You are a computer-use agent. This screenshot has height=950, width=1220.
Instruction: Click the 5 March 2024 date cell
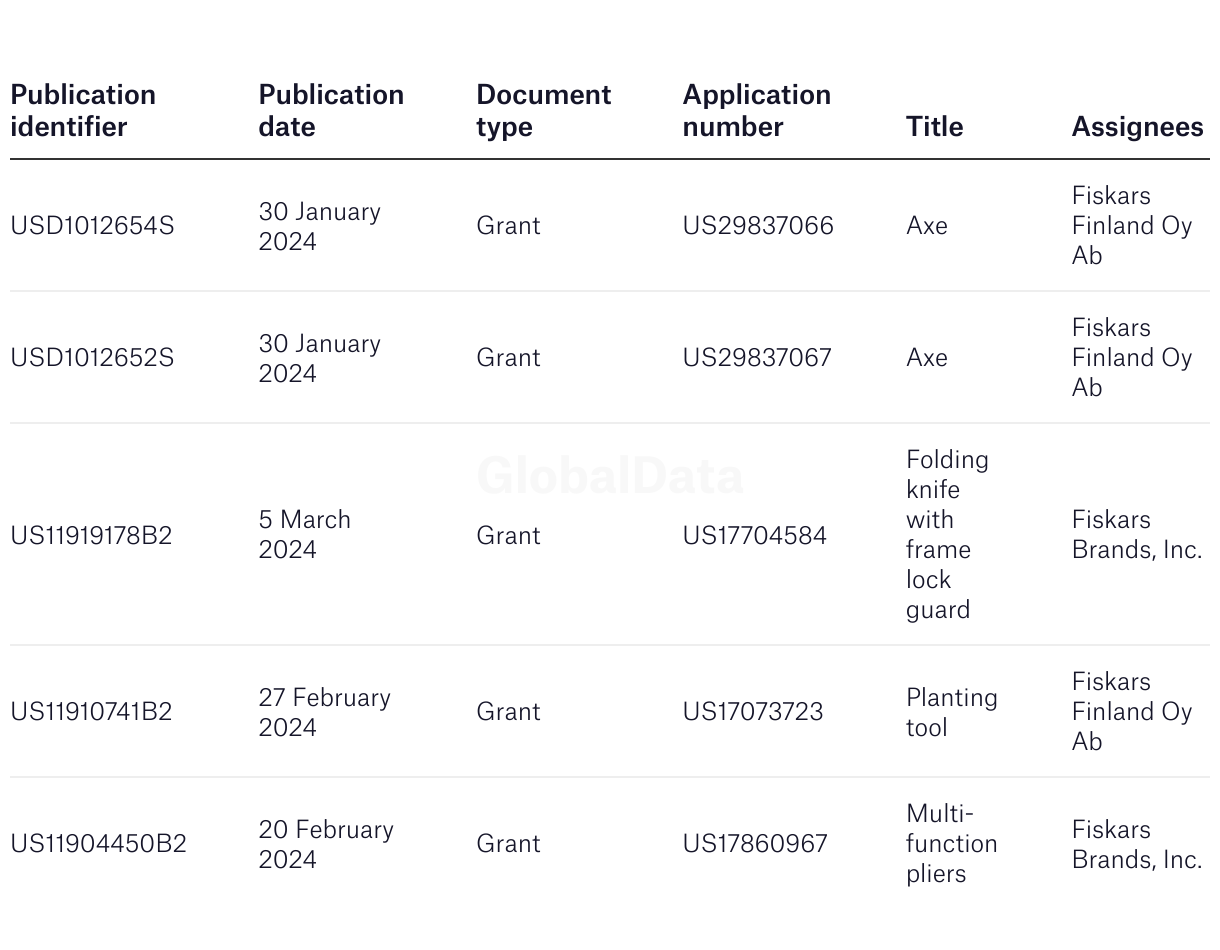click(x=305, y=535)
